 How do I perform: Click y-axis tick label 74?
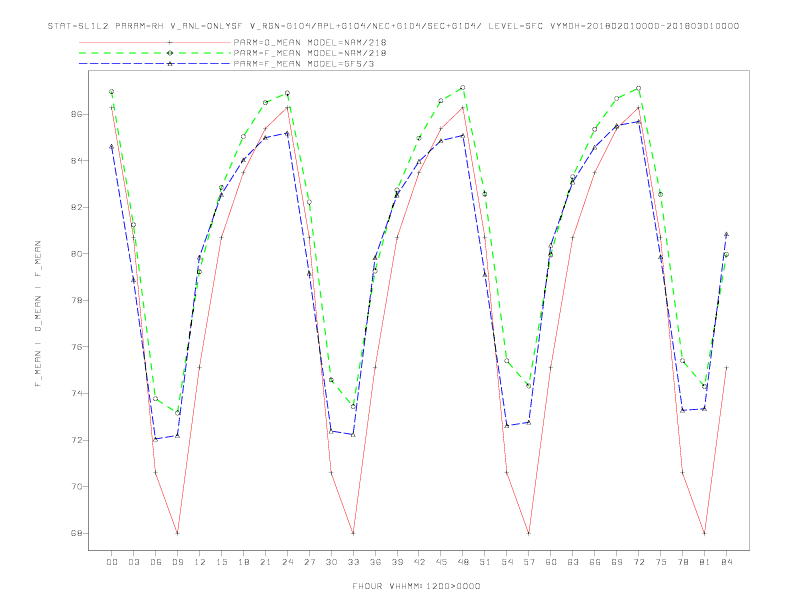(75, 393)
